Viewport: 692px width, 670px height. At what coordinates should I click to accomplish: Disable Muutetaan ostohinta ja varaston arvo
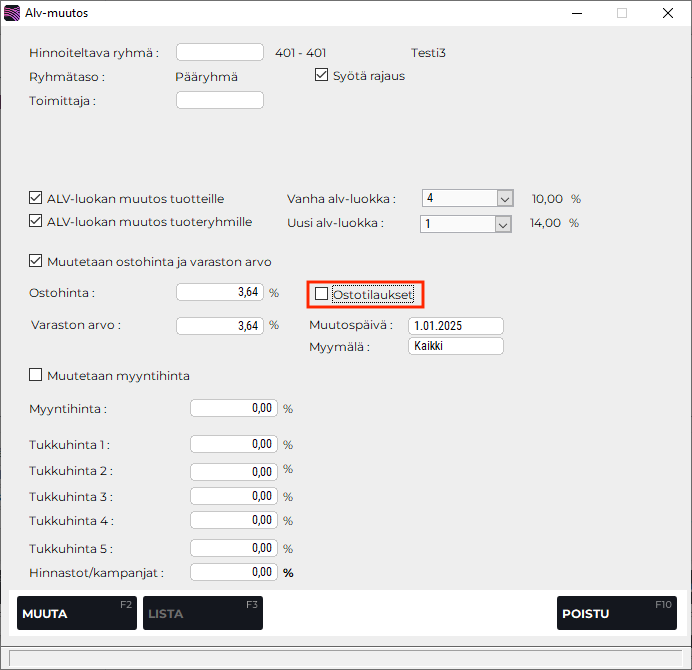pos(37,262)
